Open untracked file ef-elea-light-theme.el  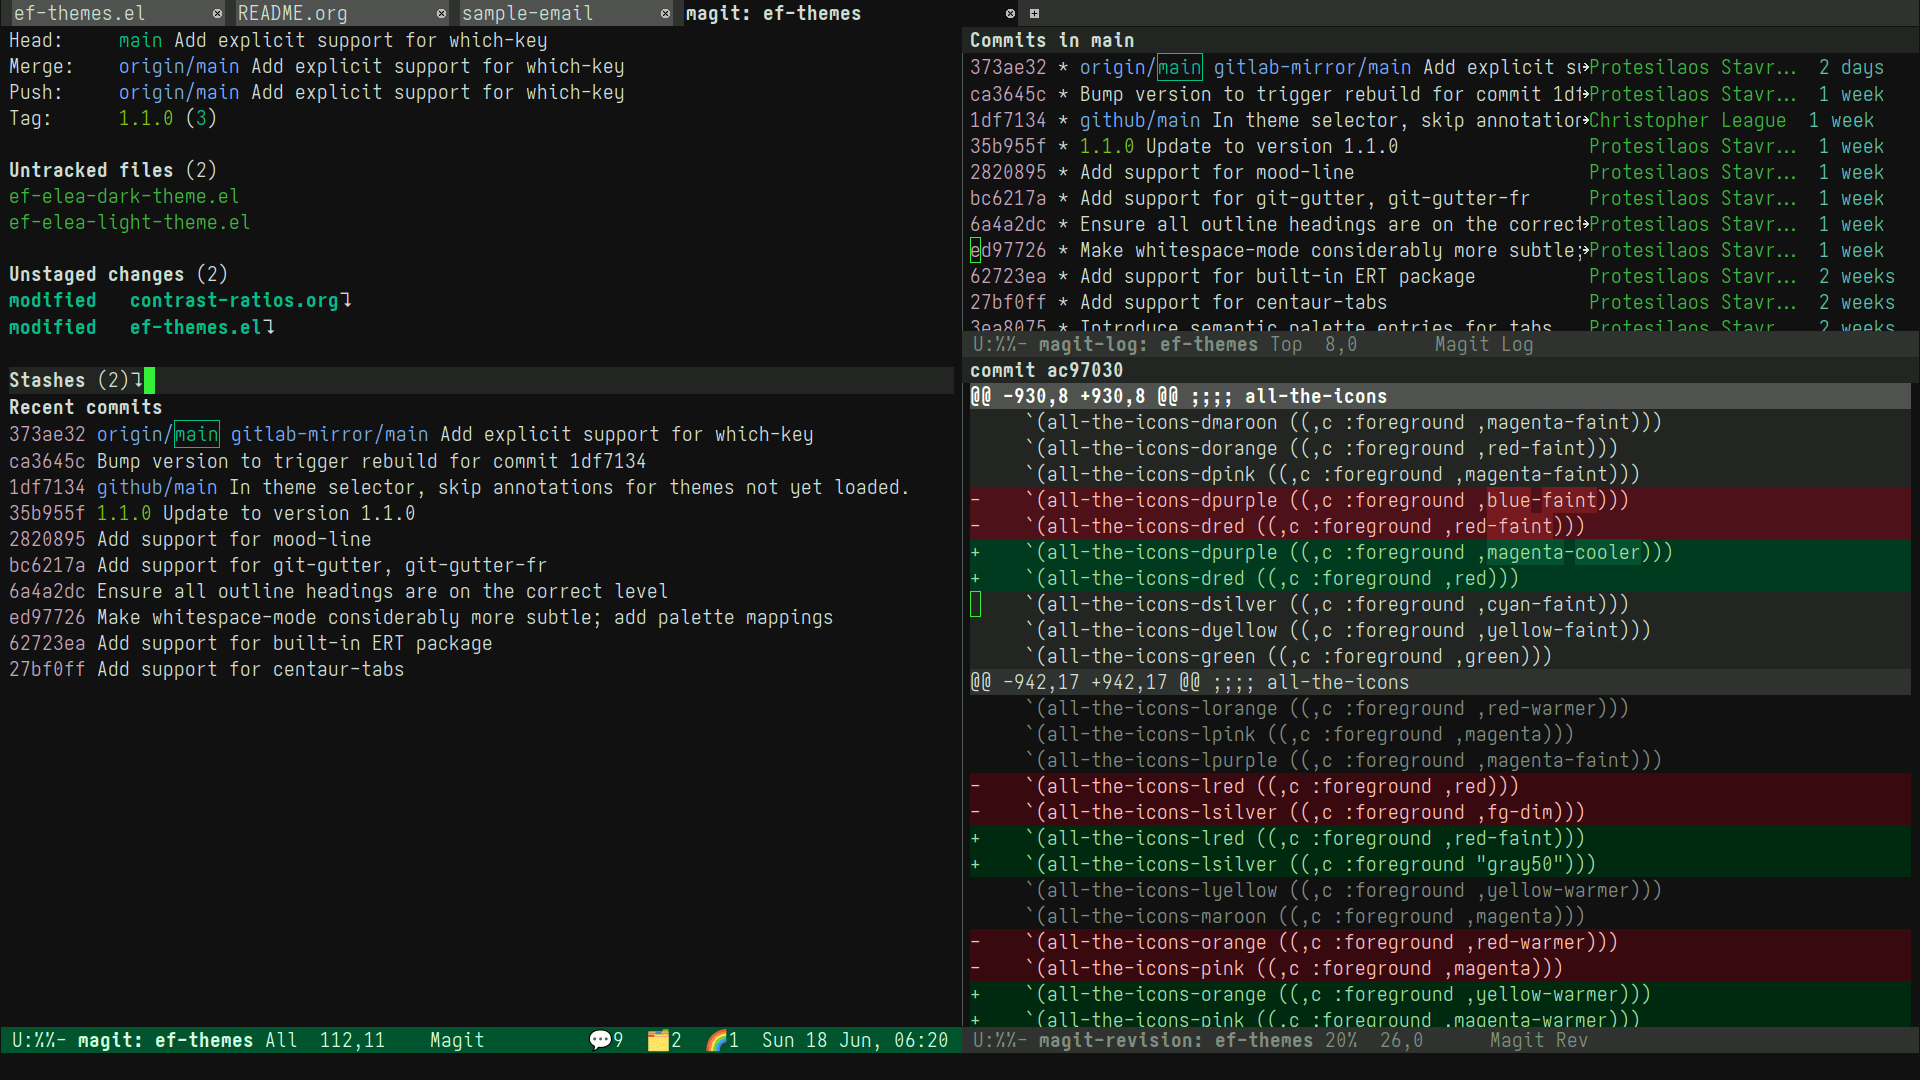coord(130,222)
